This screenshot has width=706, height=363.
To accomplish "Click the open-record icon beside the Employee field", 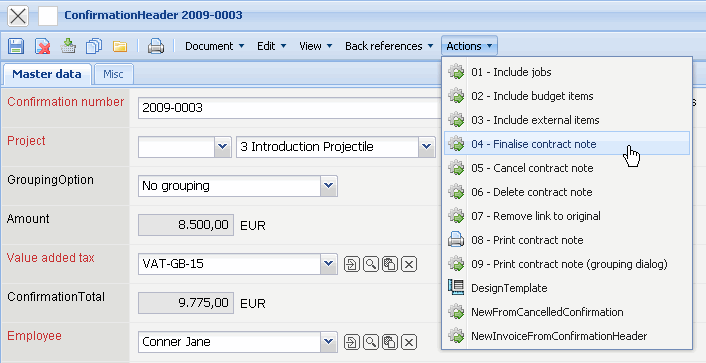I will pos(352,342).
